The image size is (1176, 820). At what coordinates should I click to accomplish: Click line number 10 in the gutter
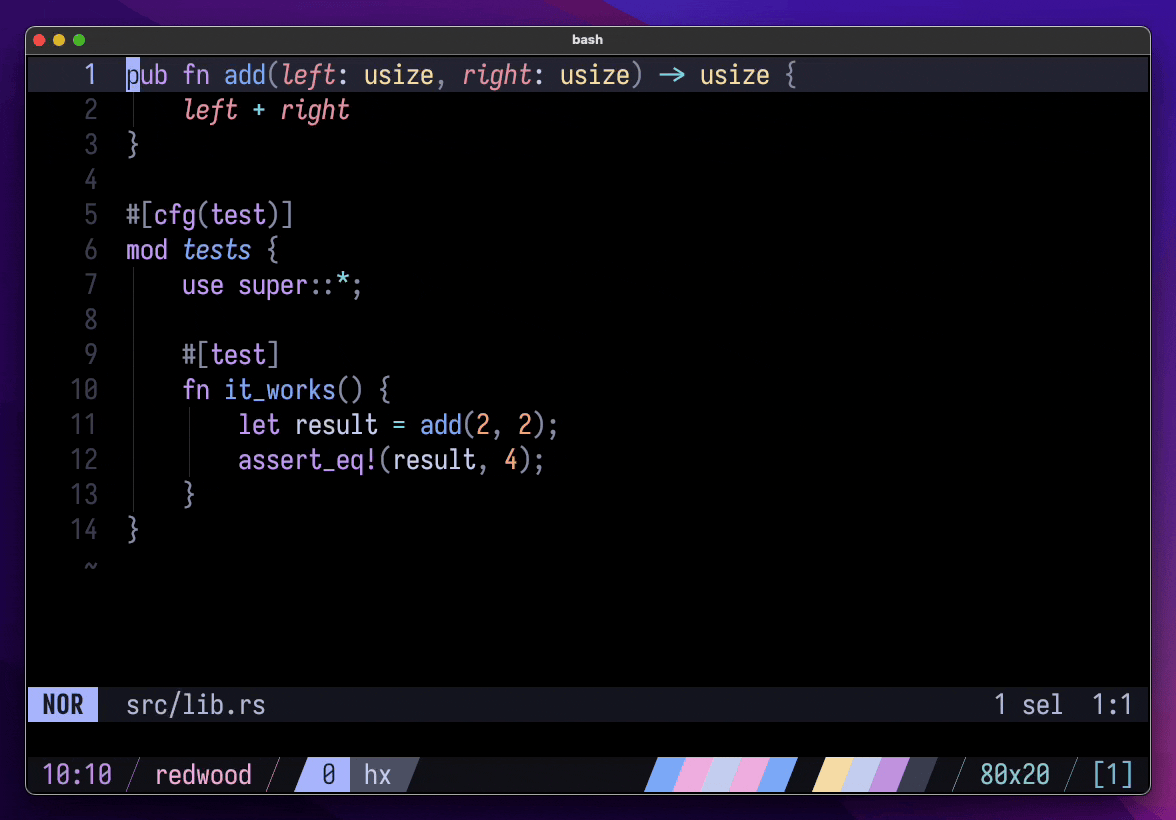[84, 390]
